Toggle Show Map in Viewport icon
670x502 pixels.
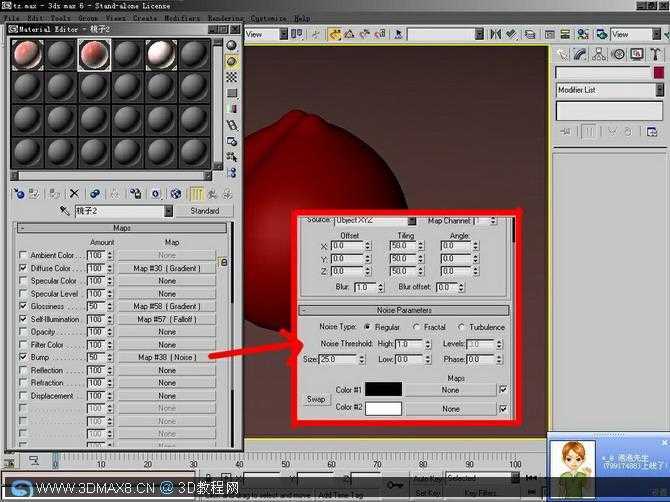coord(176,194)
